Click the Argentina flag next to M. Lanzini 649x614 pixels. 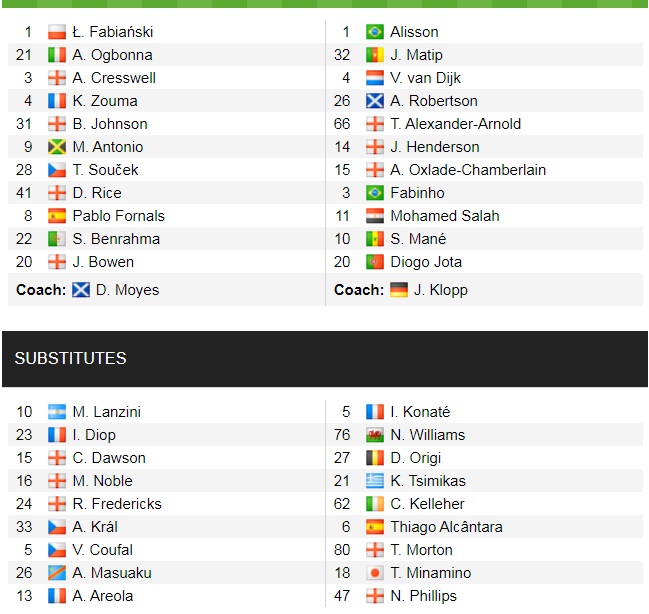(x=57, y=412)
